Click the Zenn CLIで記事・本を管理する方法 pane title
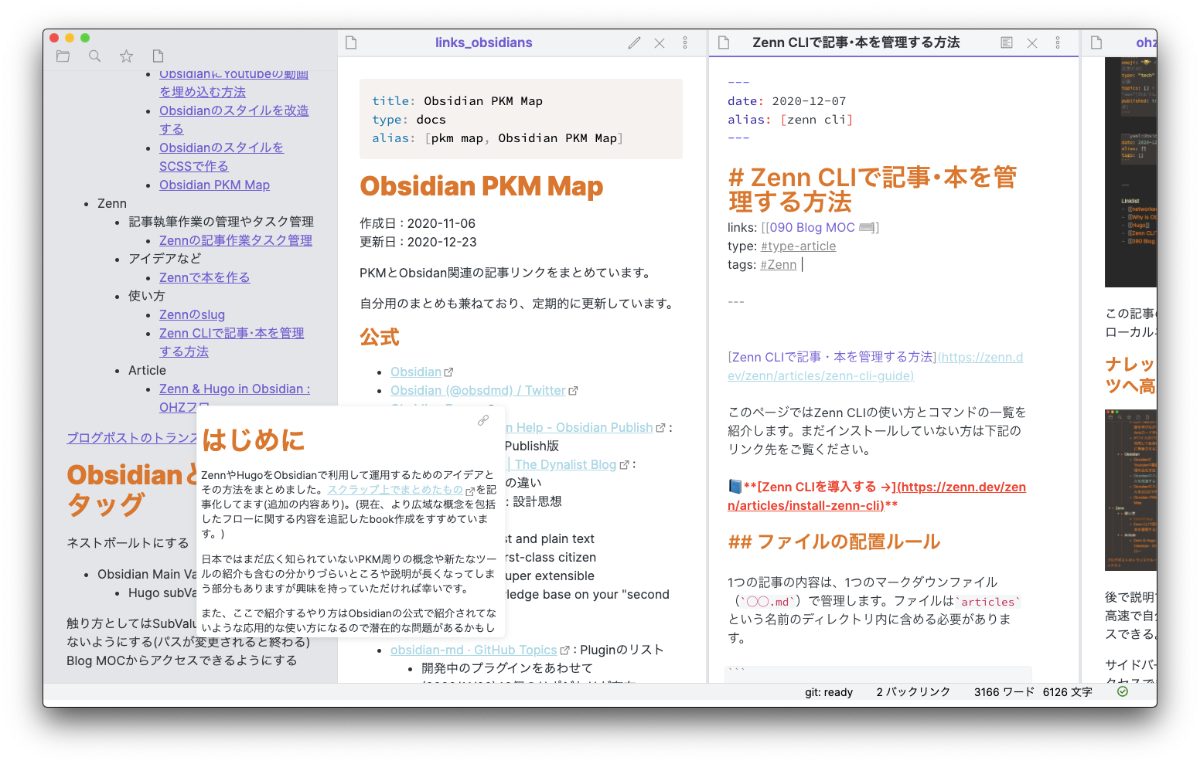 click(856, 43)
